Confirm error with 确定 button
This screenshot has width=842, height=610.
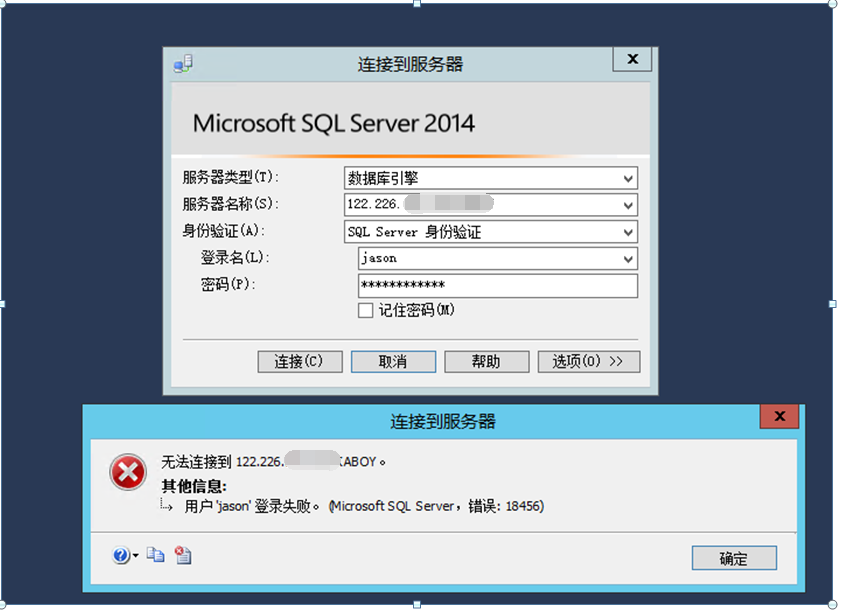734,558
